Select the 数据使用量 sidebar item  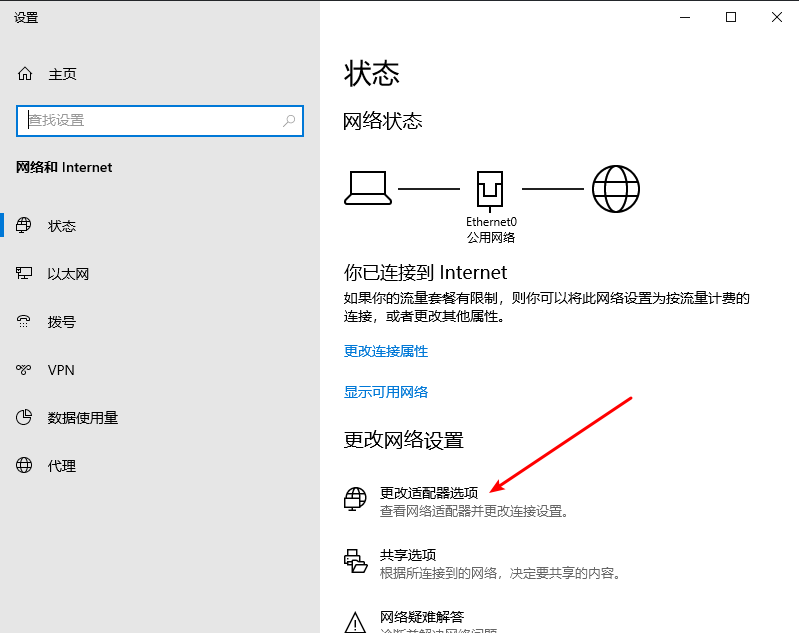tap(83, 418)
